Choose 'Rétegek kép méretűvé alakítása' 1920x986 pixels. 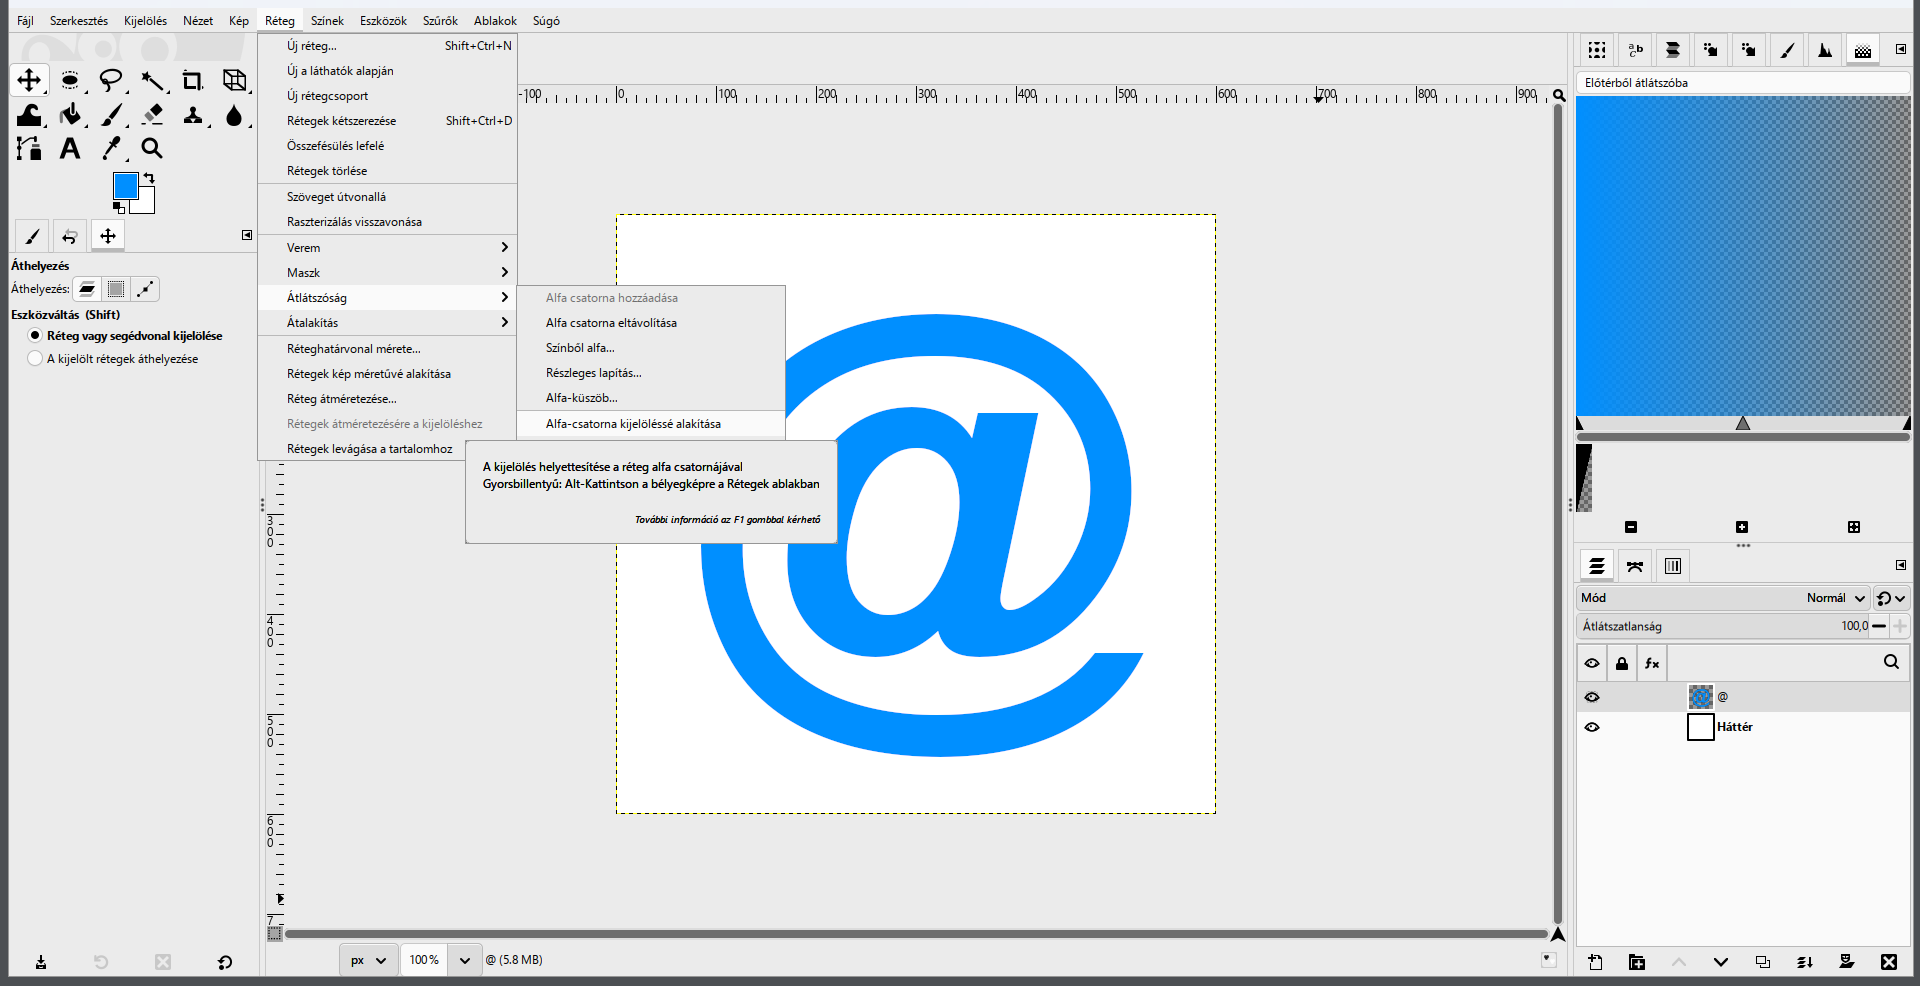point(388,374)
